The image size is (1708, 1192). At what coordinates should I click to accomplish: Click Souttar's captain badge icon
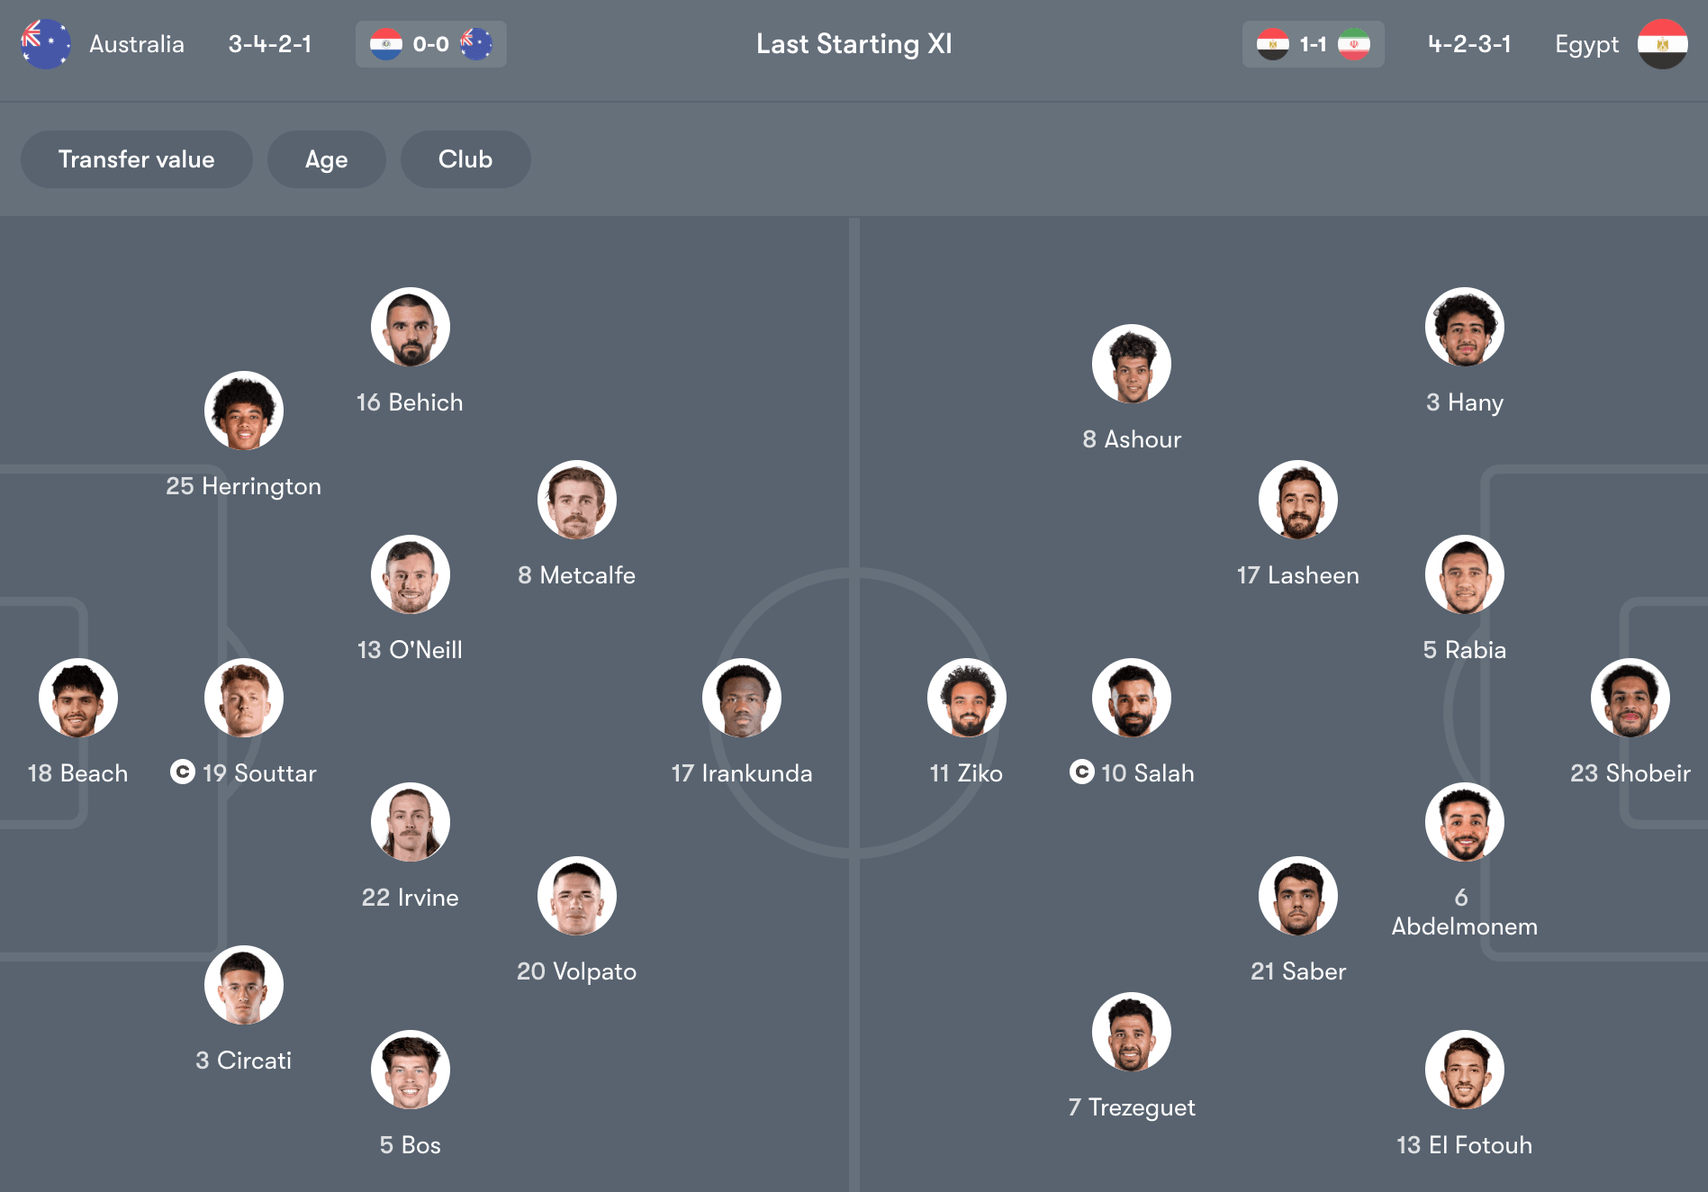182,772
